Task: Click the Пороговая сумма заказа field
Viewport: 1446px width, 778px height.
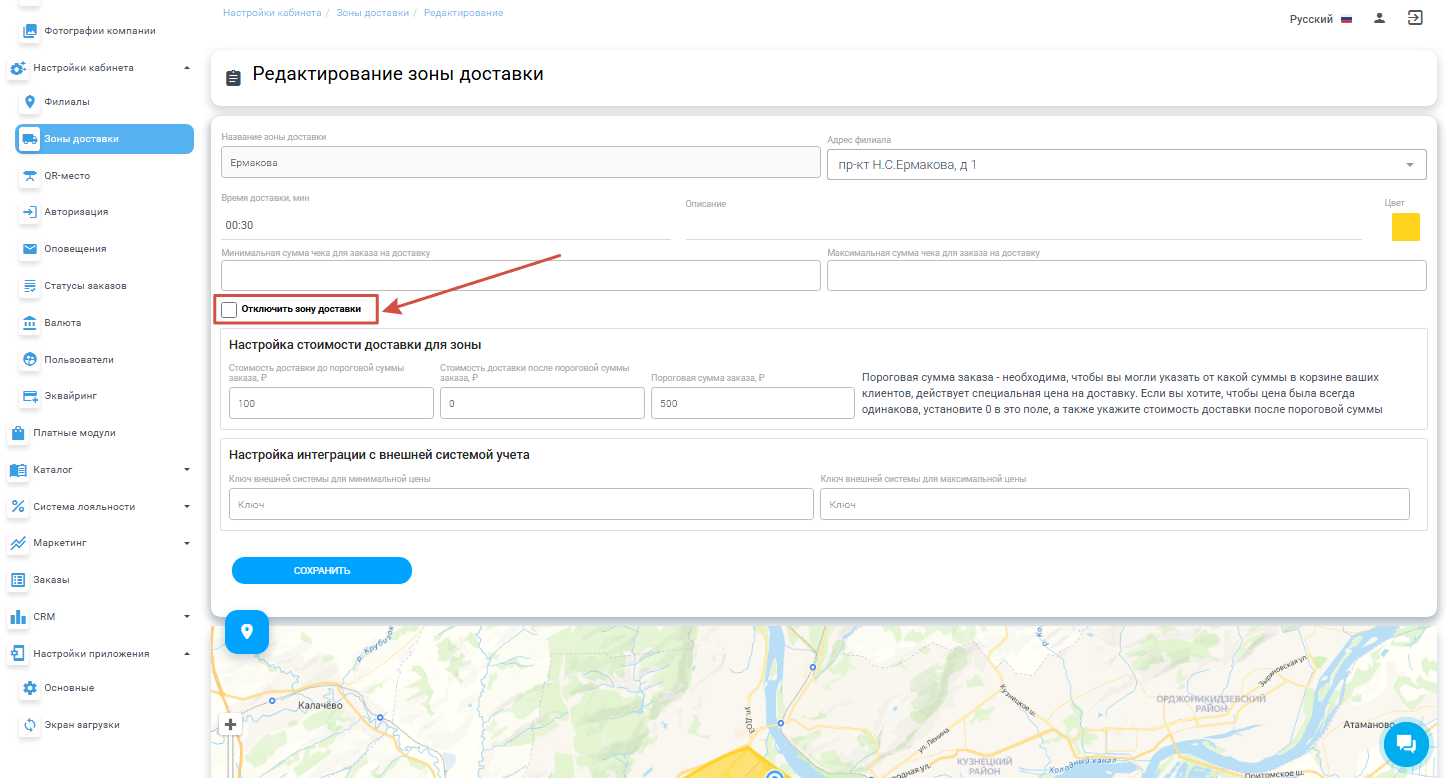Action: point(752,403)
